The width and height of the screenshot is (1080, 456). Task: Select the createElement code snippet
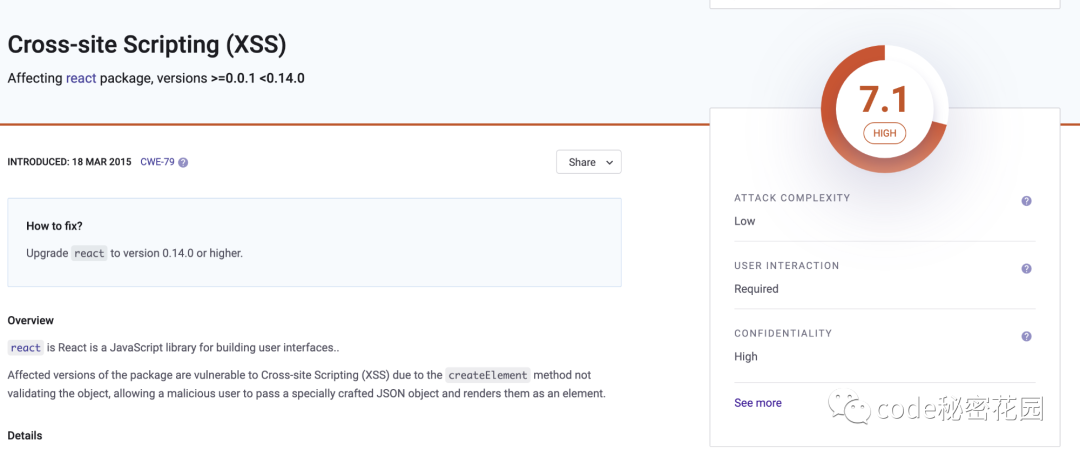(x=488, y=375)
